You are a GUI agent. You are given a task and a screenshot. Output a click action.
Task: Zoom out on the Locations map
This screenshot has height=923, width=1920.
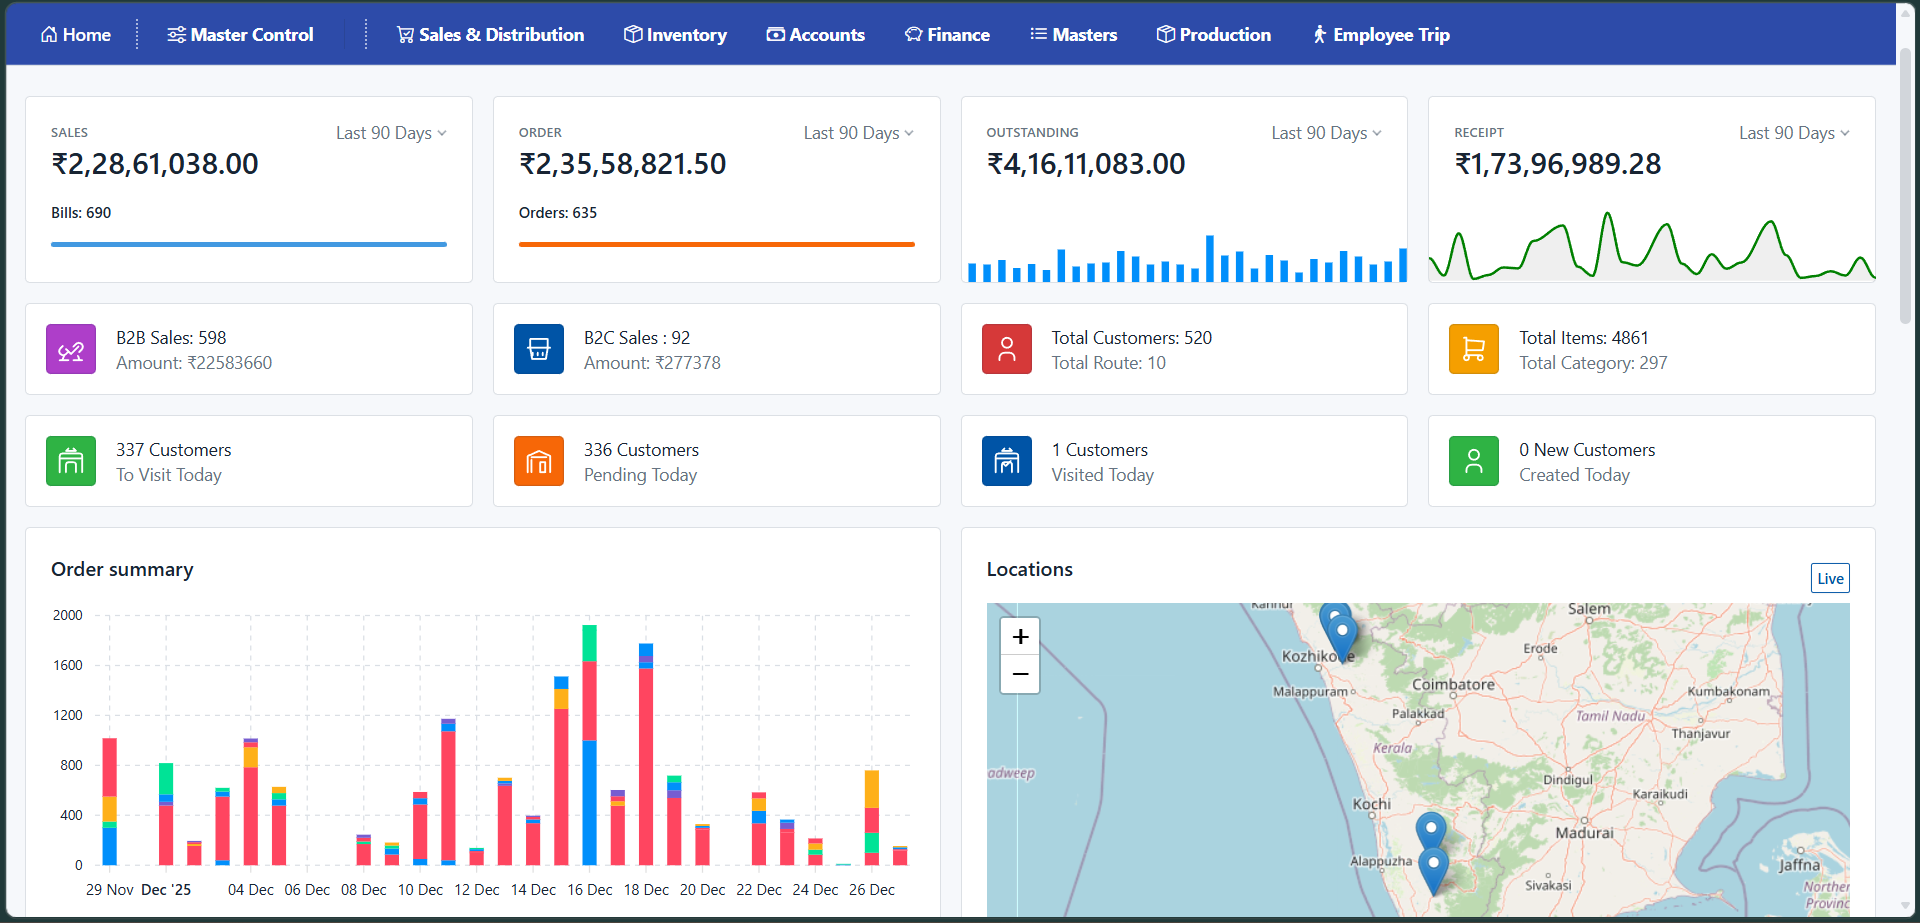pyautogui.click(x=1020, y=674)
